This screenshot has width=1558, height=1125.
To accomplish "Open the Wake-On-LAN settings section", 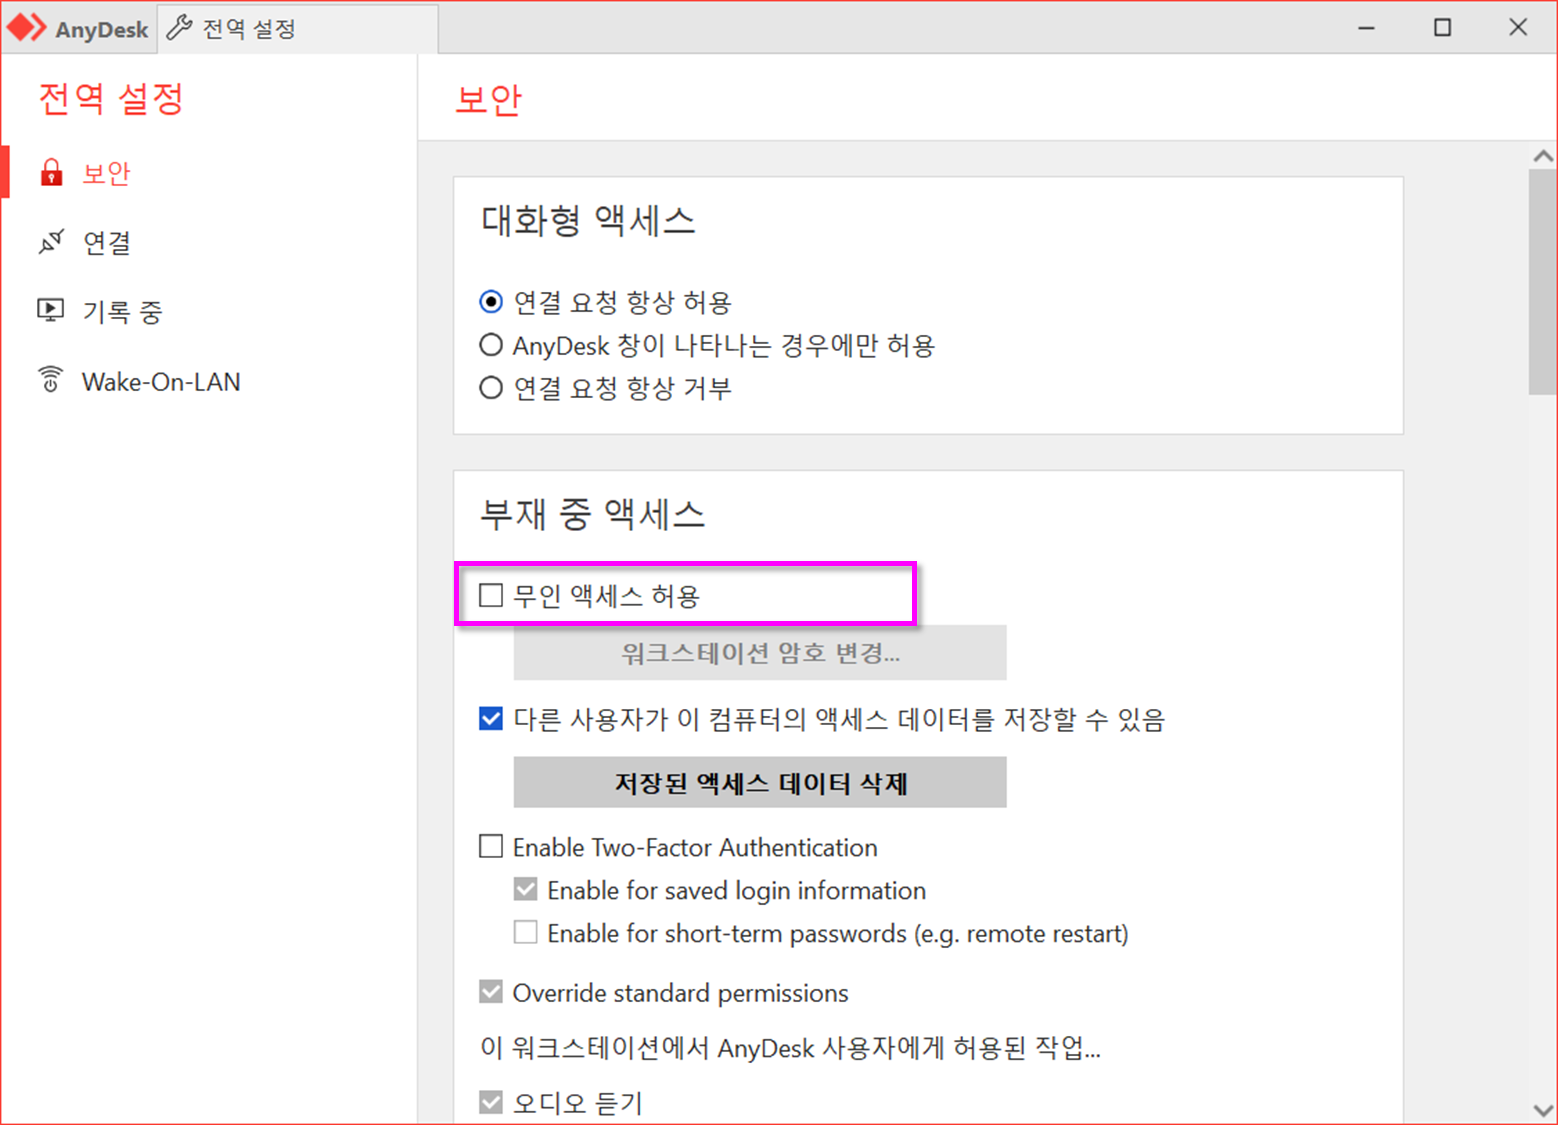I will pyautogui.click(x=208, y=381).
